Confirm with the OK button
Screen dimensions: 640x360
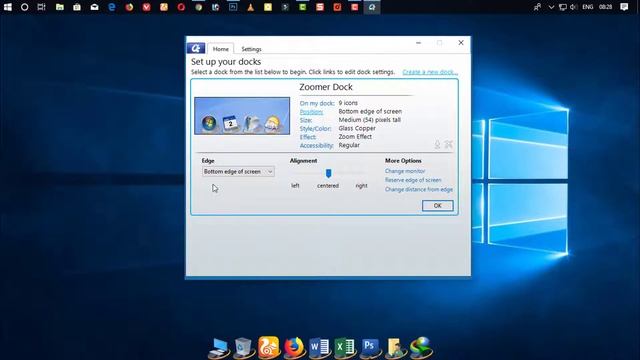click(x=438, y=206)
